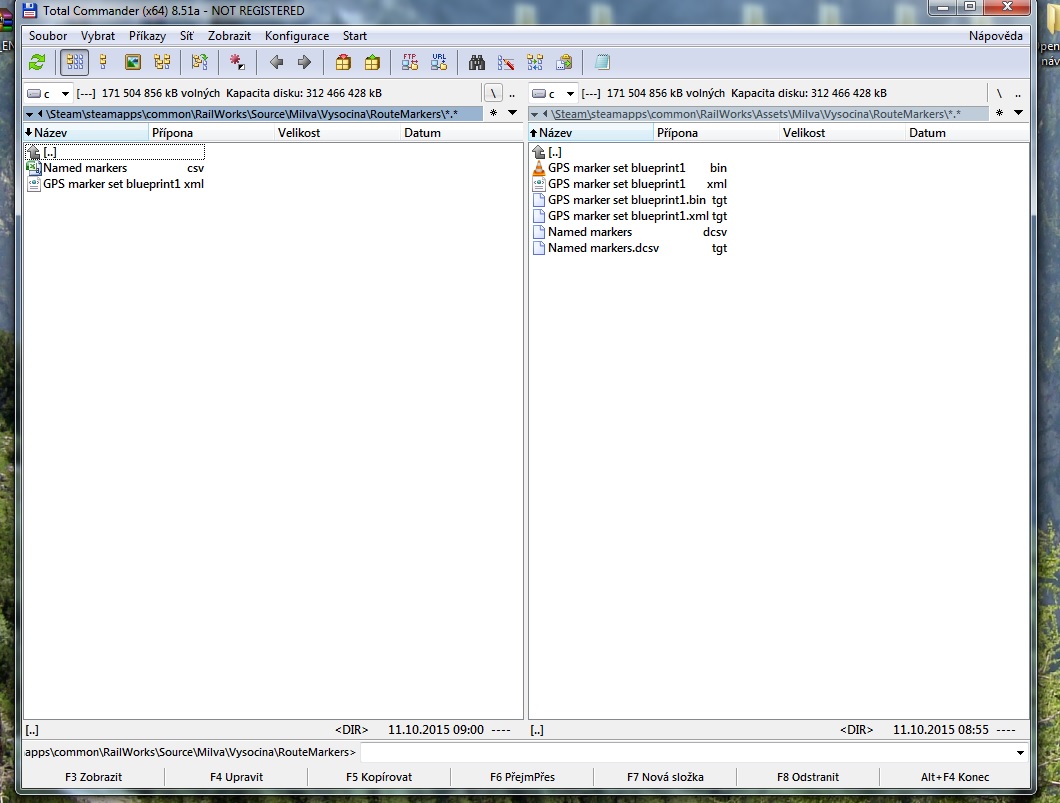The width and height of the screenshot is (1060, 803).
Task: Go forward with the right arrow icon
Action: coord(304,63)
